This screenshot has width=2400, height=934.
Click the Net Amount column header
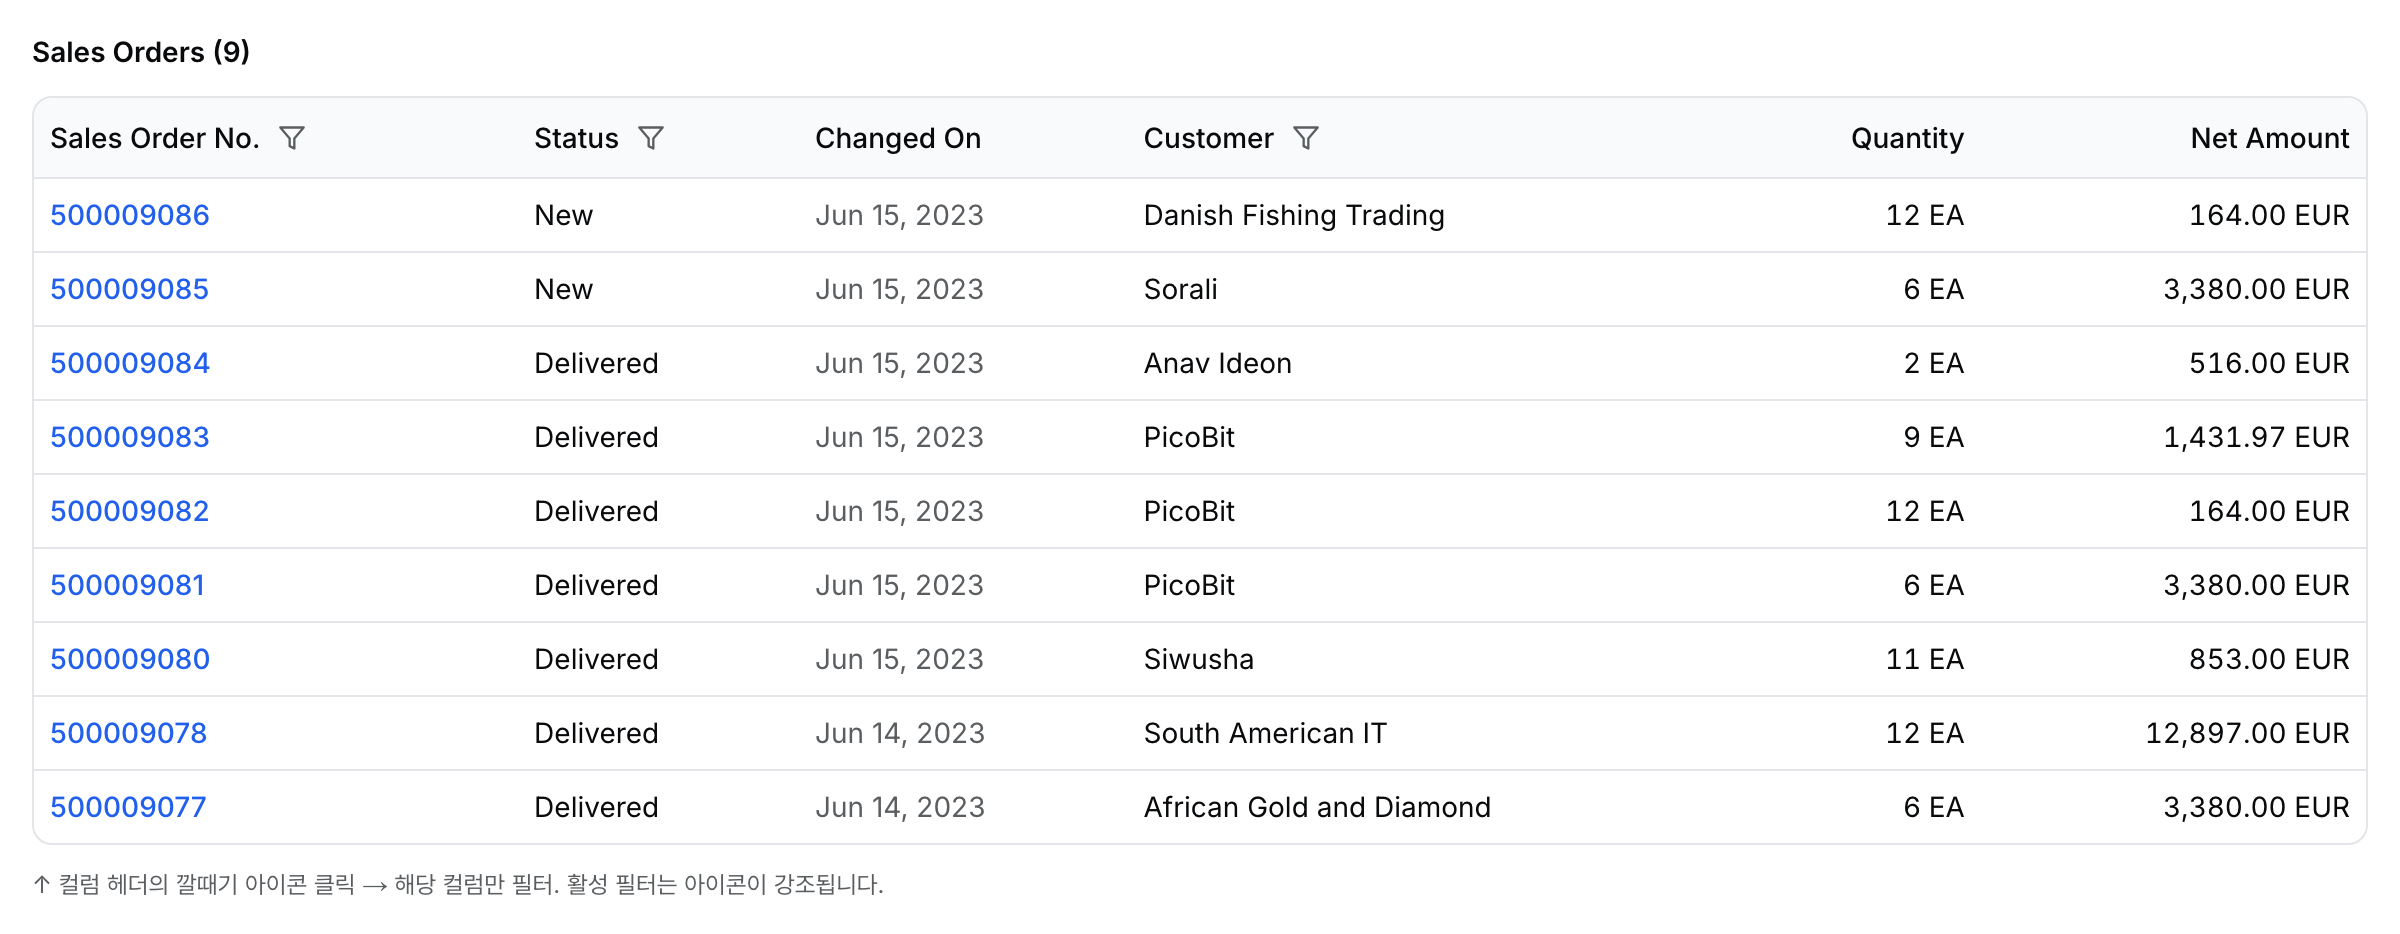tap(2270, 138)
